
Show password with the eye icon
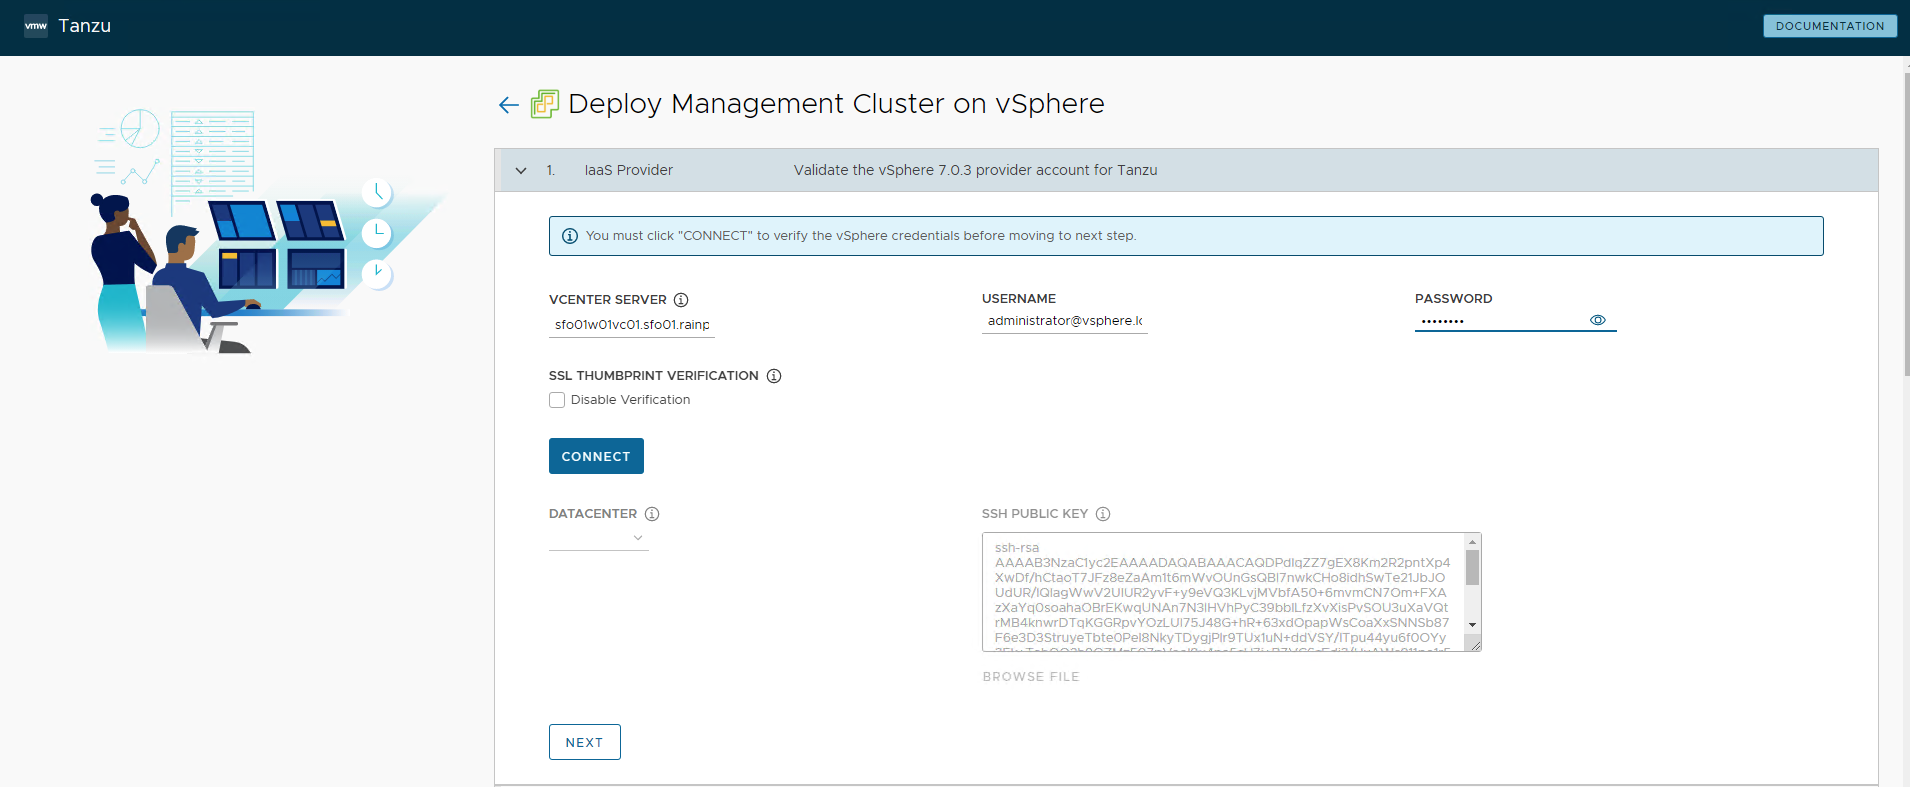(x=1598, y=320)
